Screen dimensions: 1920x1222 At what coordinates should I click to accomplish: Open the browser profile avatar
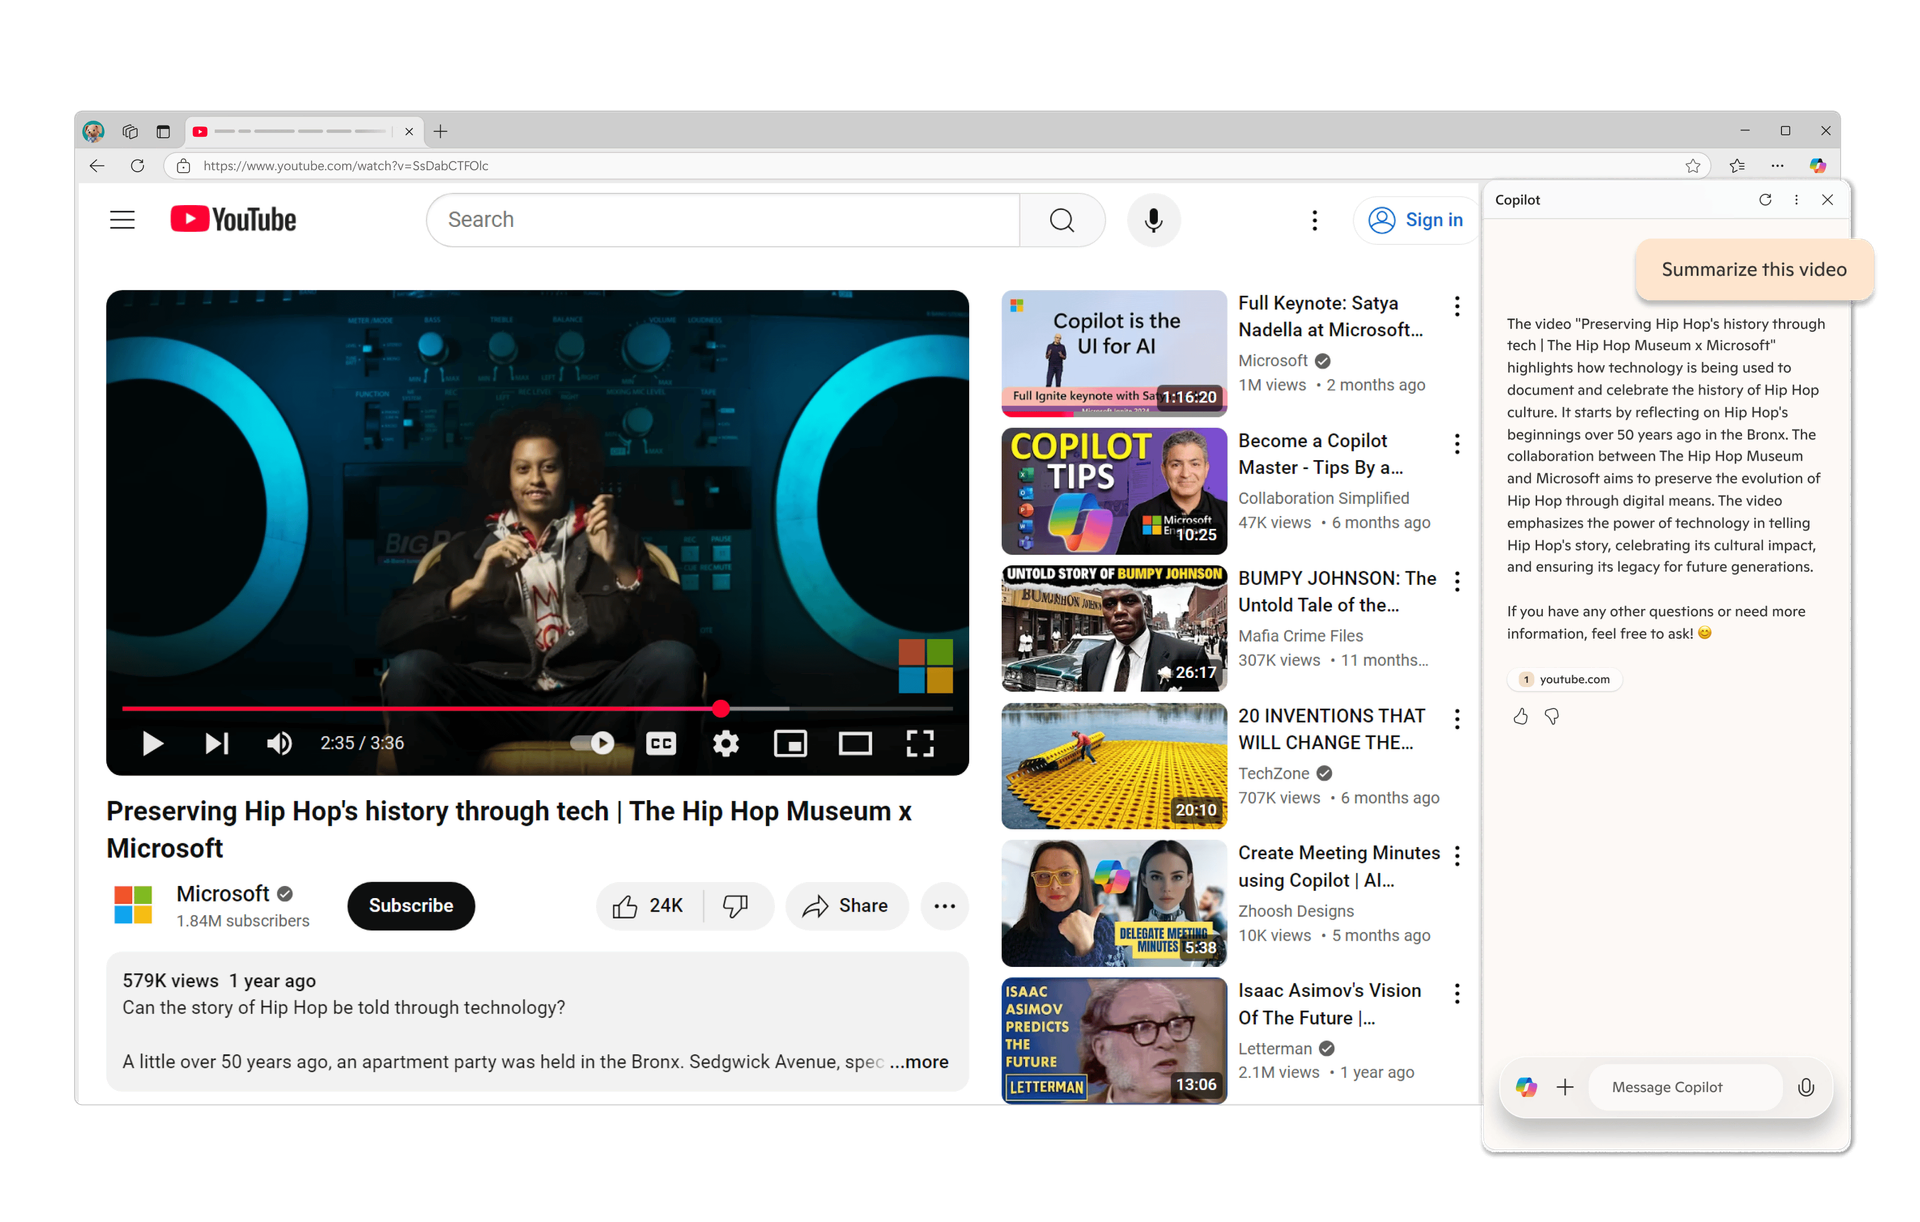tap(93, 131)
